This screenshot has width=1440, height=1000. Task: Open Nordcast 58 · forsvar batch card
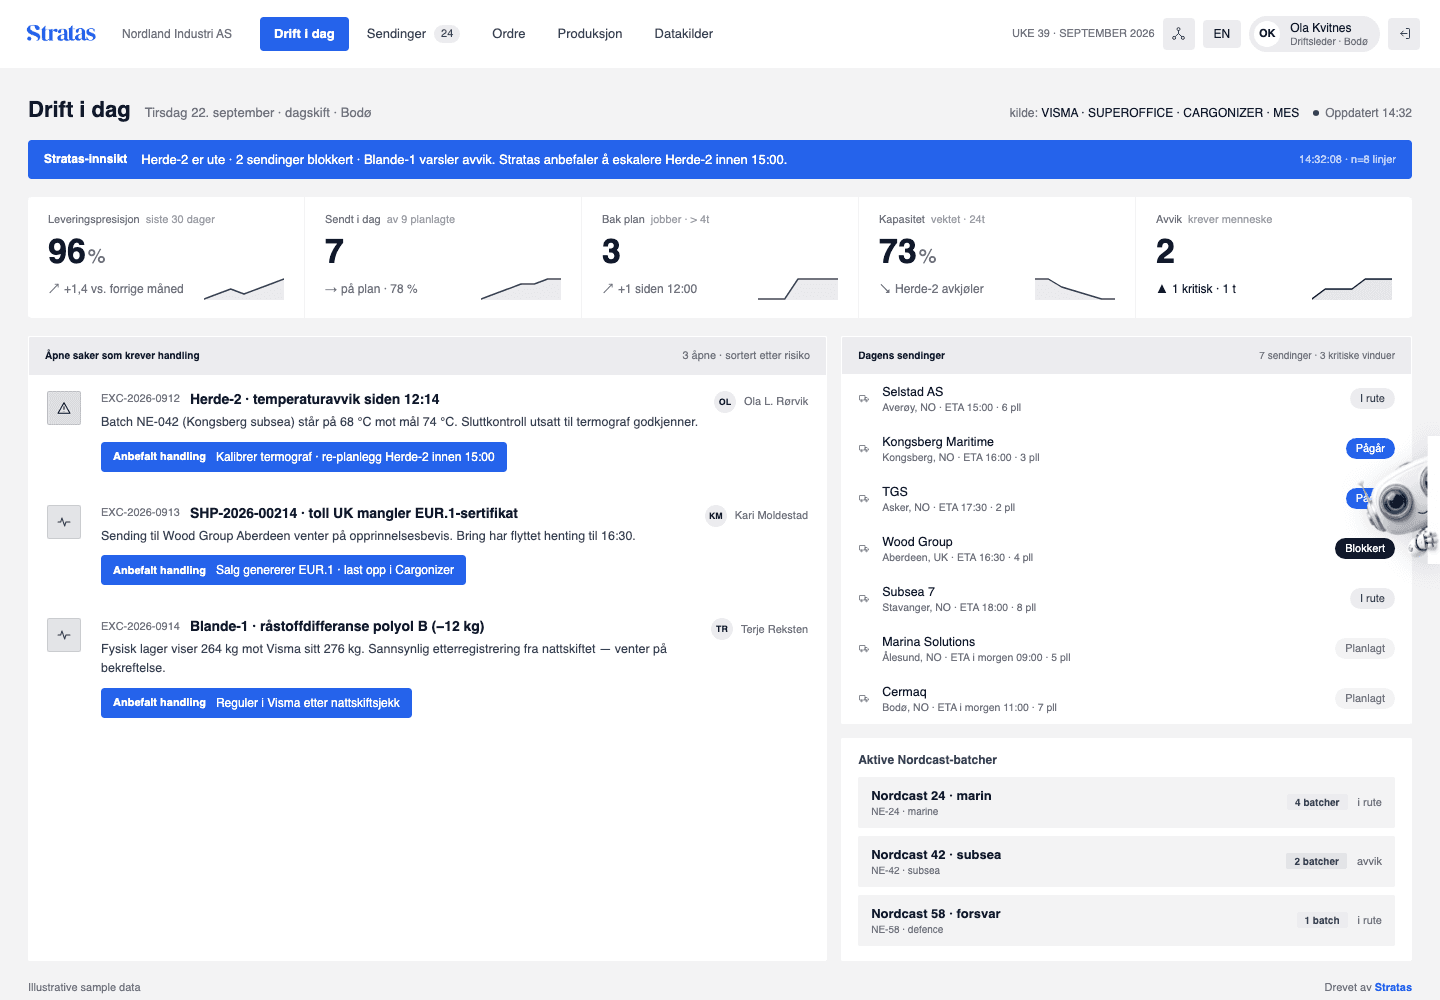1126,921
